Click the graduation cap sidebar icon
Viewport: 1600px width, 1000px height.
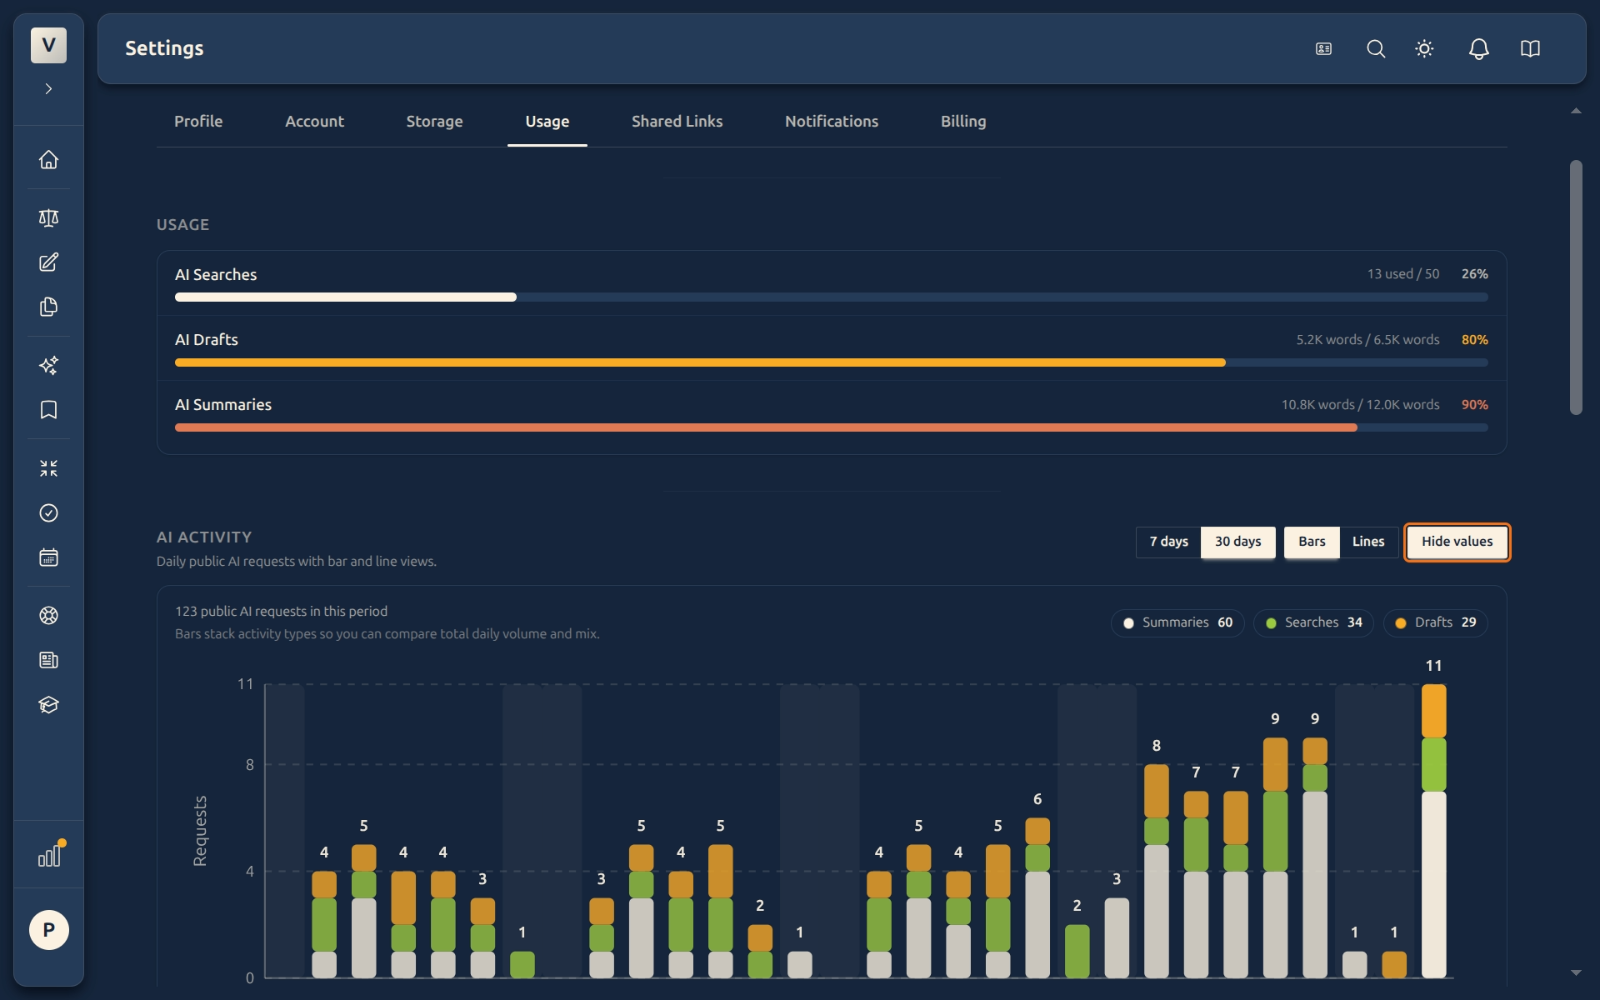coord(48,705)
